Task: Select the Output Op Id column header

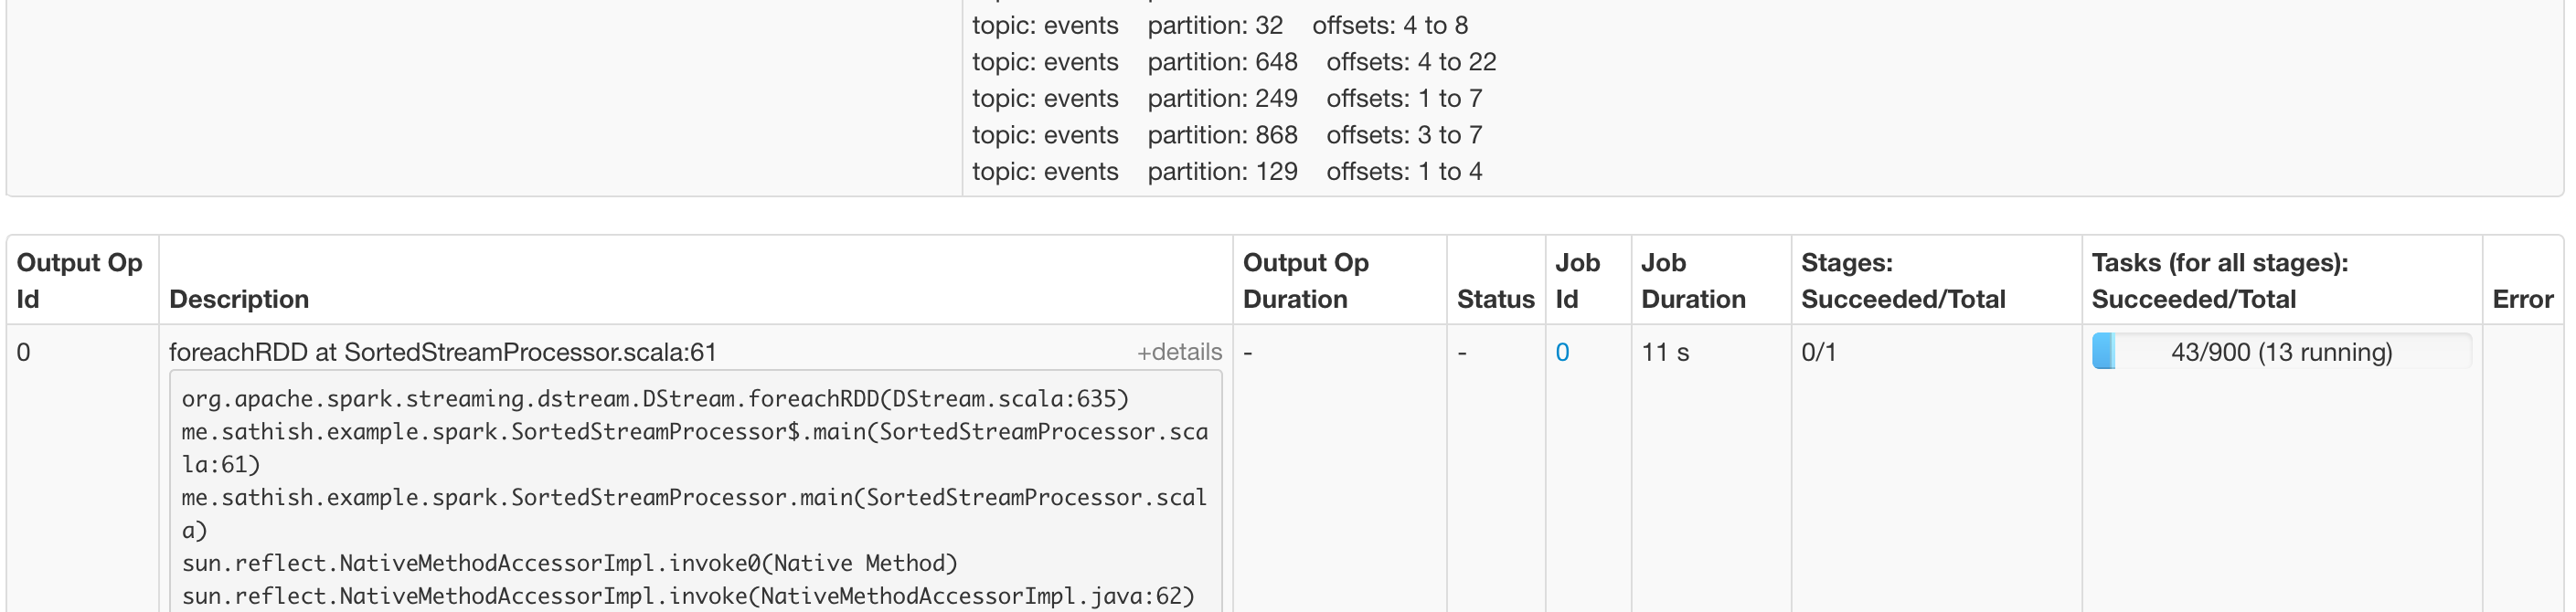Action: tap(80, 281)
